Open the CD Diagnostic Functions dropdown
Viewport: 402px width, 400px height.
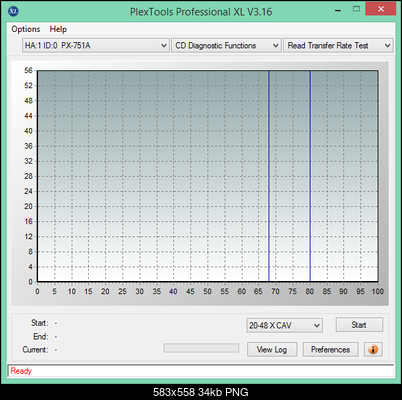pos(226,45)
